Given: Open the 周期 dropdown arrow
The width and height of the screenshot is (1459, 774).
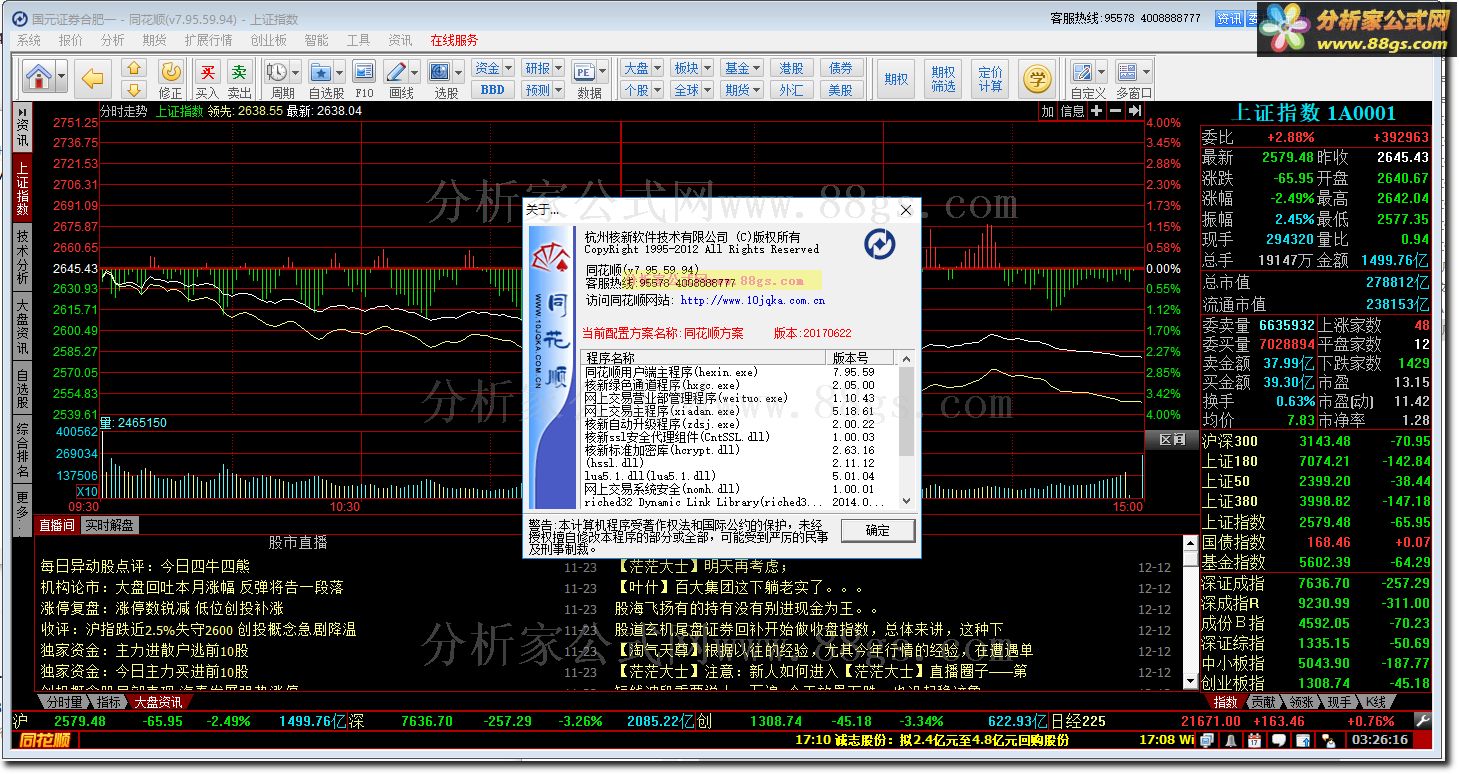Looking at the screenshot, I should pos(296,71).
